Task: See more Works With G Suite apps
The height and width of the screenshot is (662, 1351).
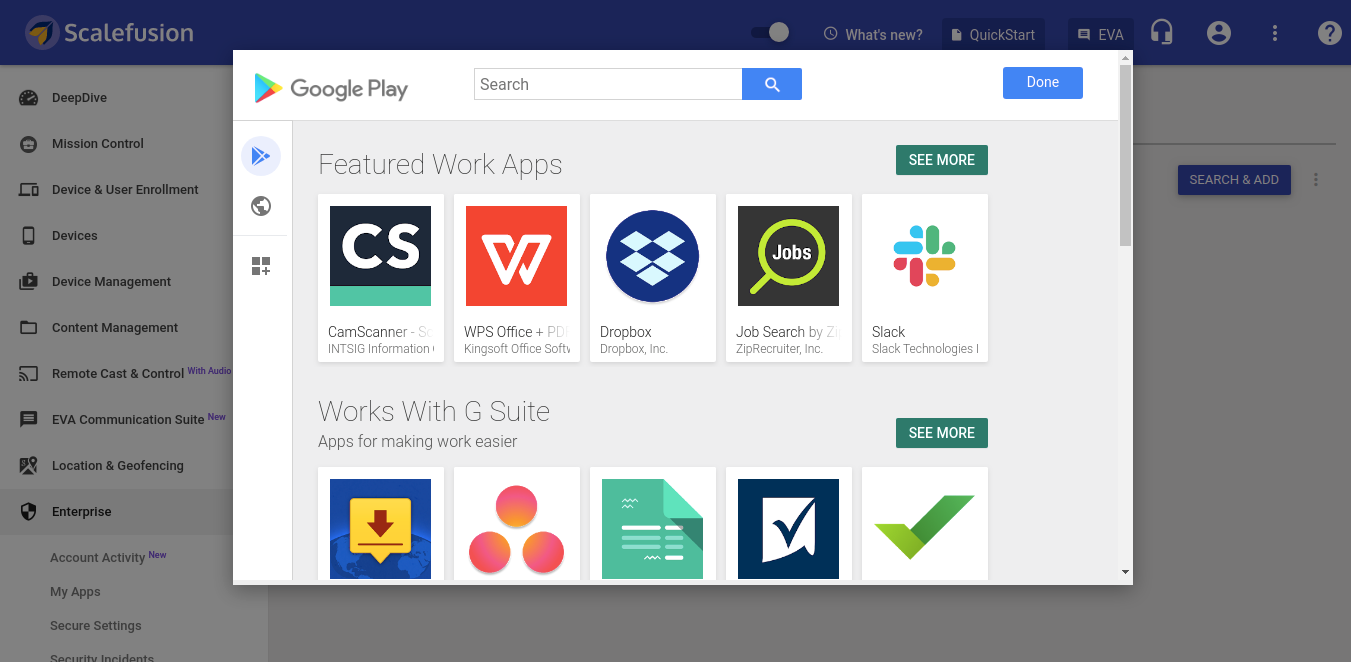Action: (942, 433)
